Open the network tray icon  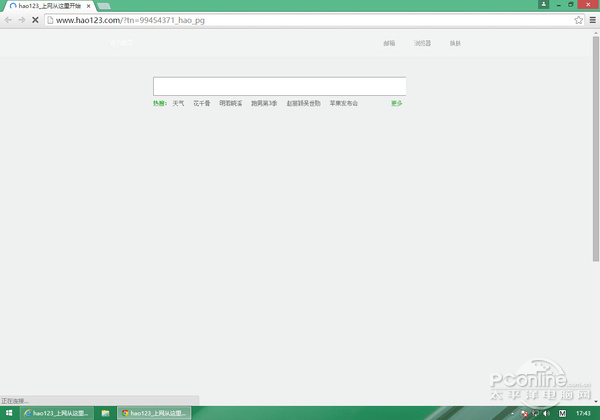[535, 413]
